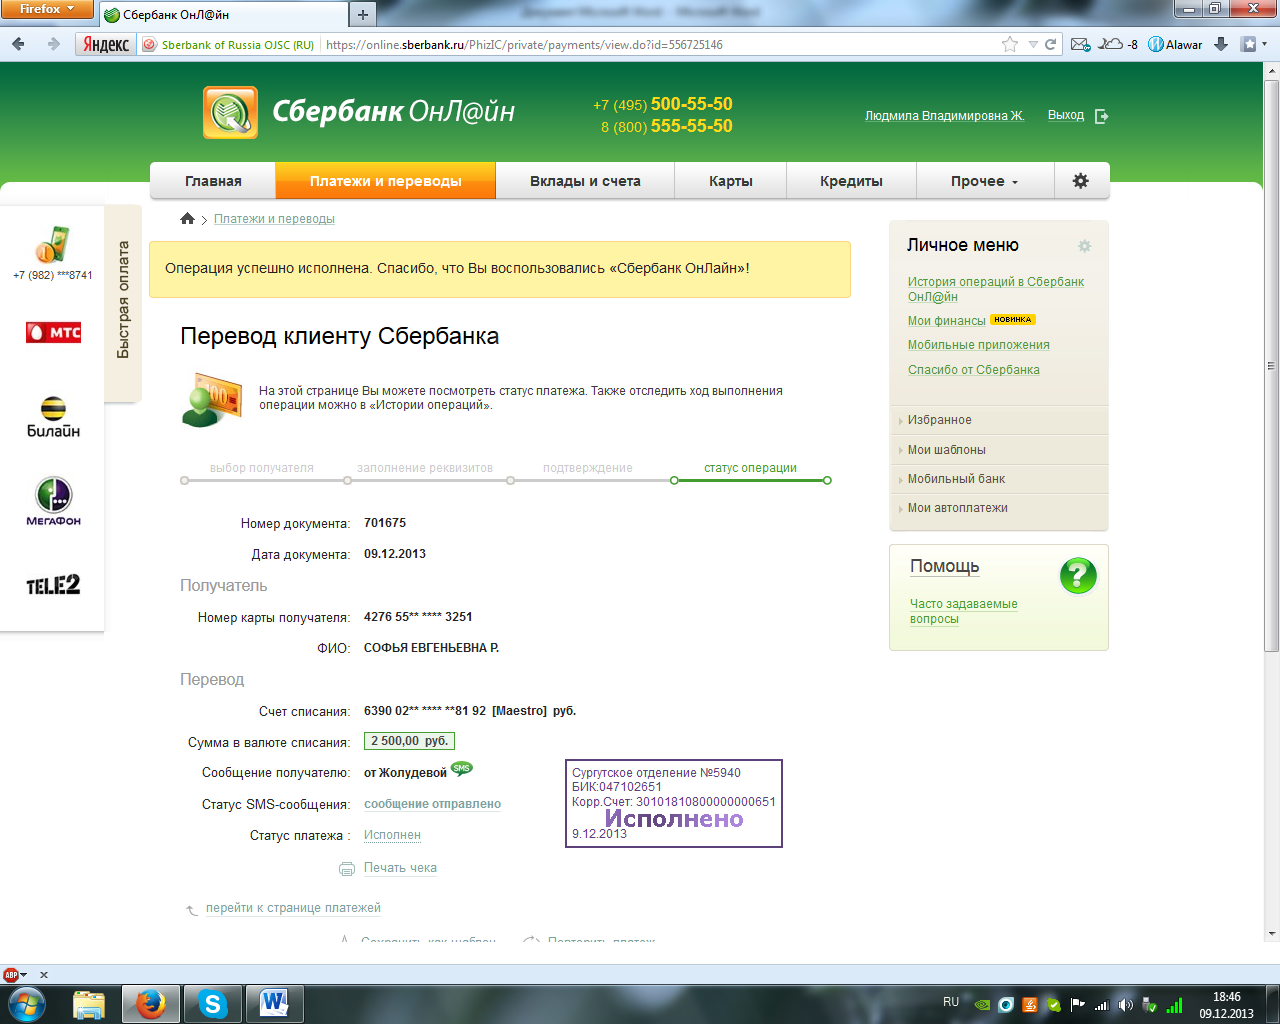Open Часто задаваемые вопросы link

[x=964, y=611]
